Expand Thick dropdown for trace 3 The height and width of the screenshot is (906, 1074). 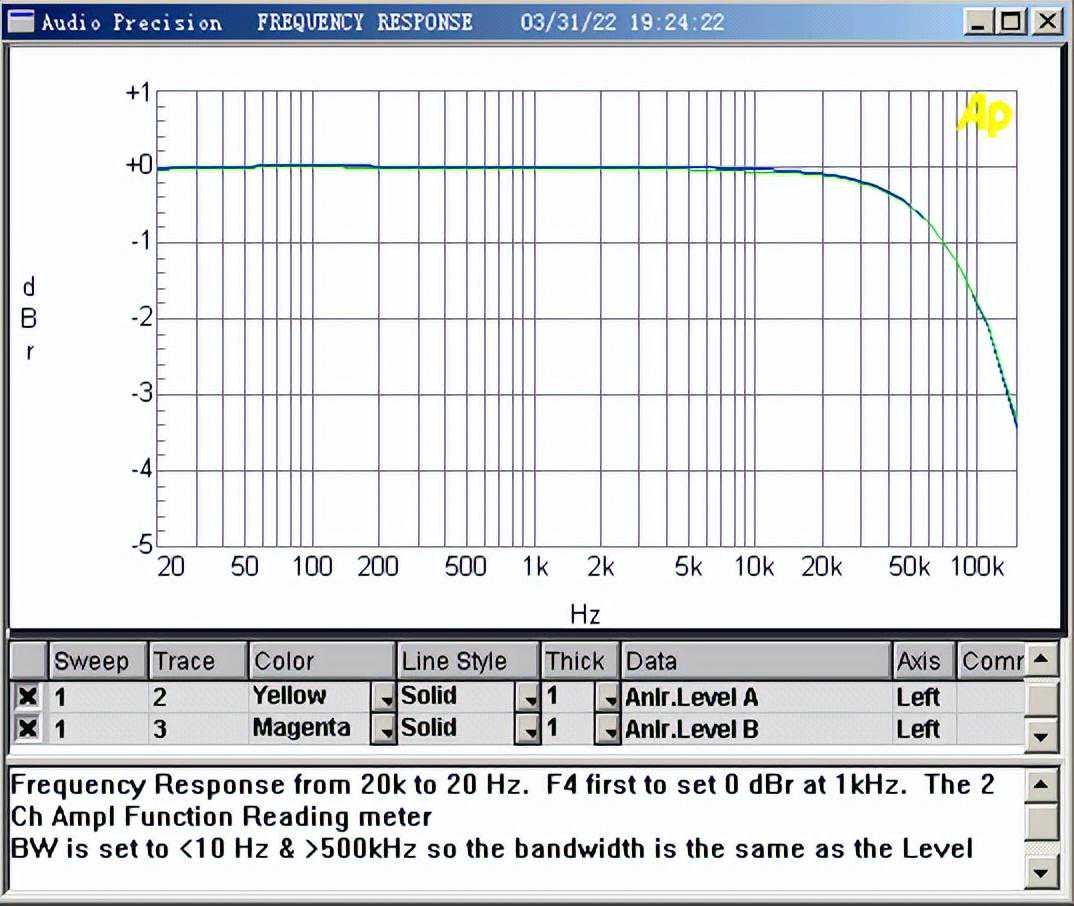point(607,730)
